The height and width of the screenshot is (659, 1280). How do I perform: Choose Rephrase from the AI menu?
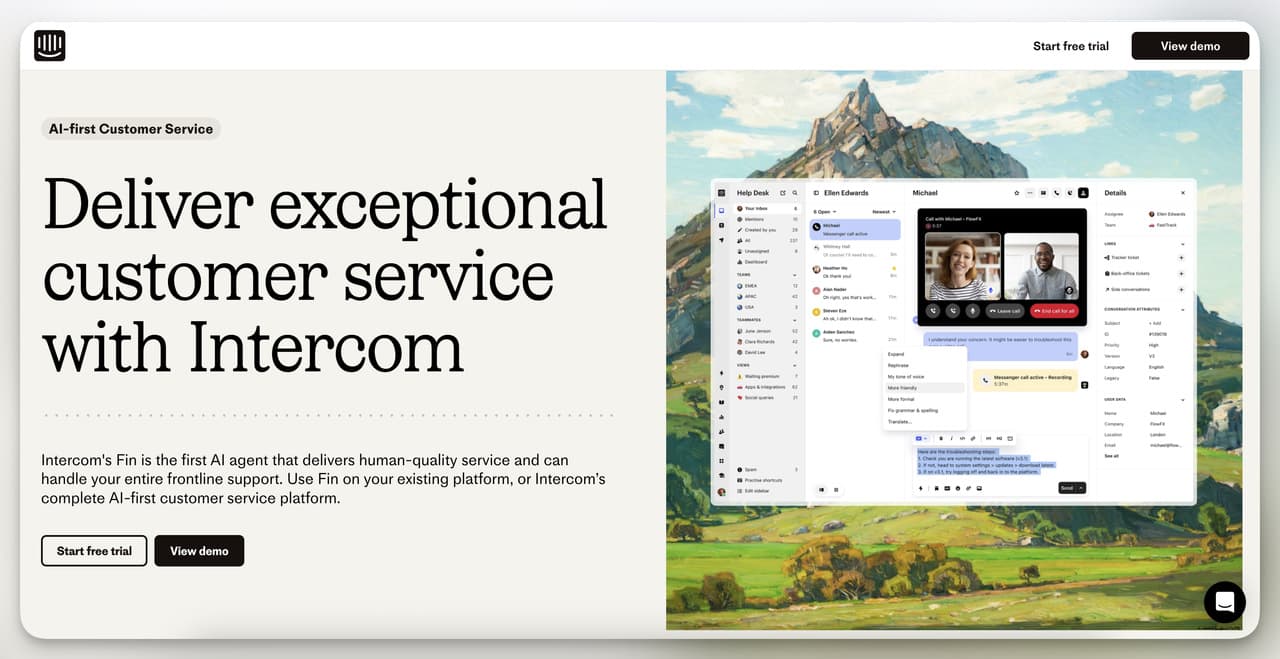pos(898,365)
